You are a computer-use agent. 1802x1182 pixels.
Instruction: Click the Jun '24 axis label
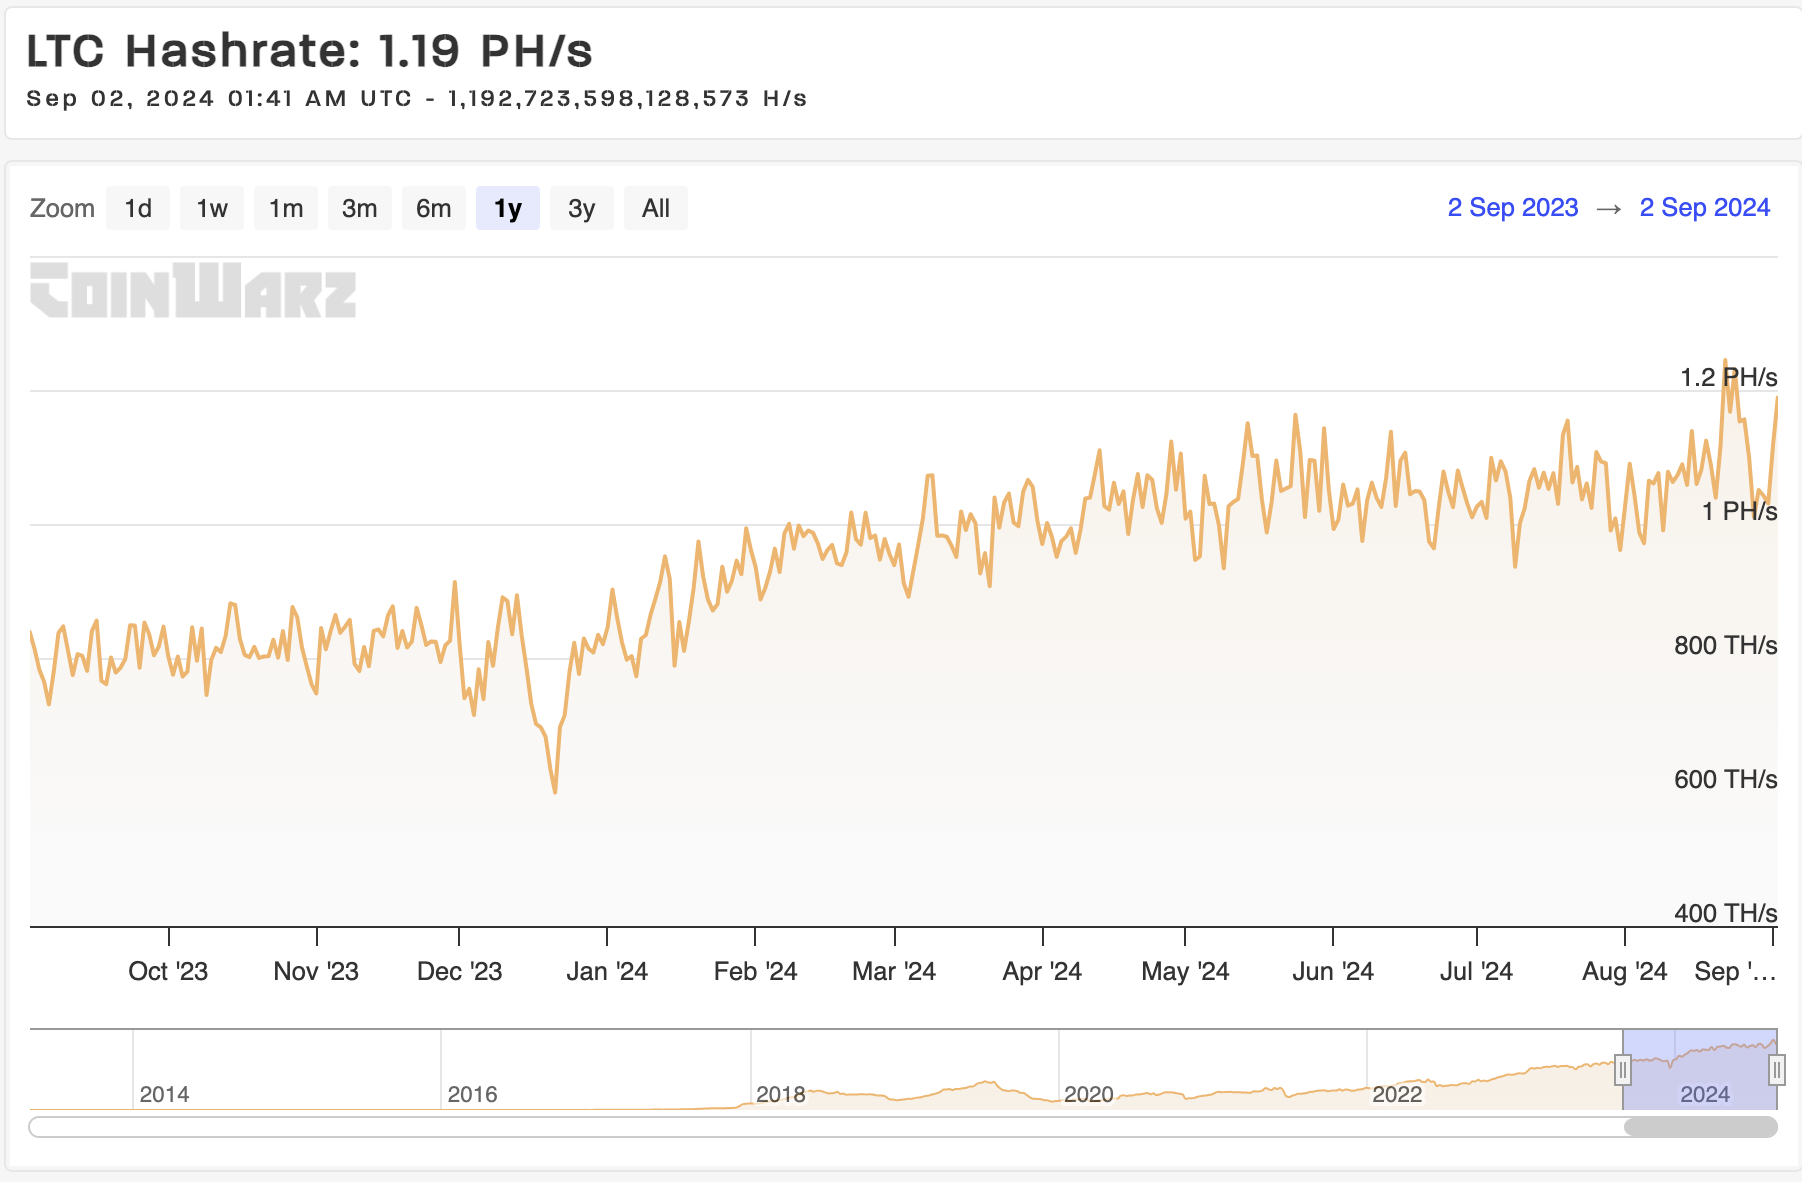click(1333, 971)
